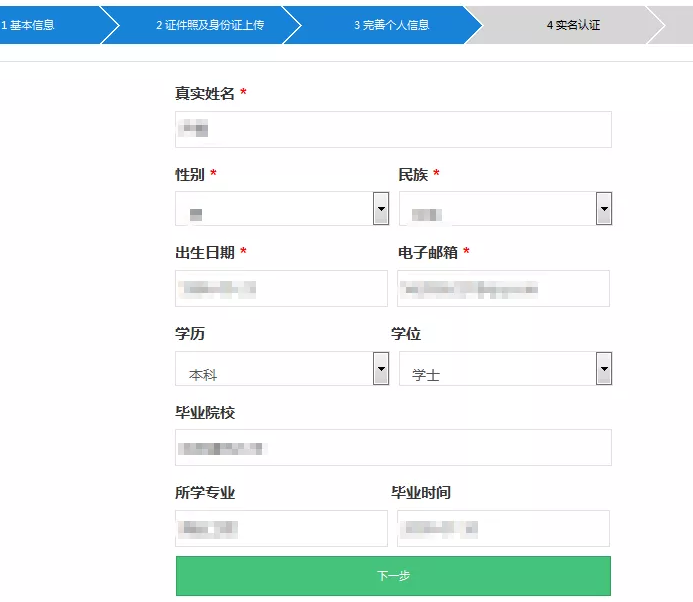This screenshot has width=693, height=602.
Task: Go to step 2 证件照及身份证上传
Action: click(208, 25)
